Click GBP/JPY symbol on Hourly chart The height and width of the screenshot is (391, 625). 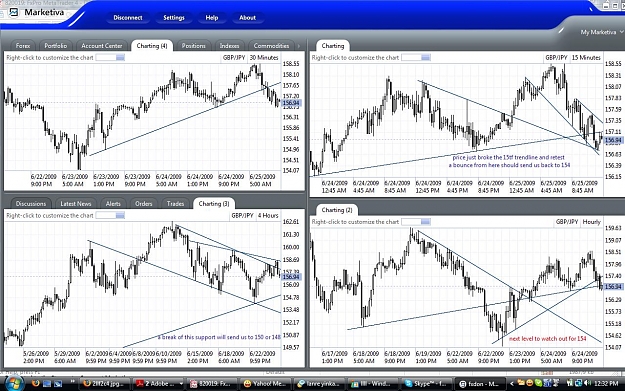[x=567, y=222]
